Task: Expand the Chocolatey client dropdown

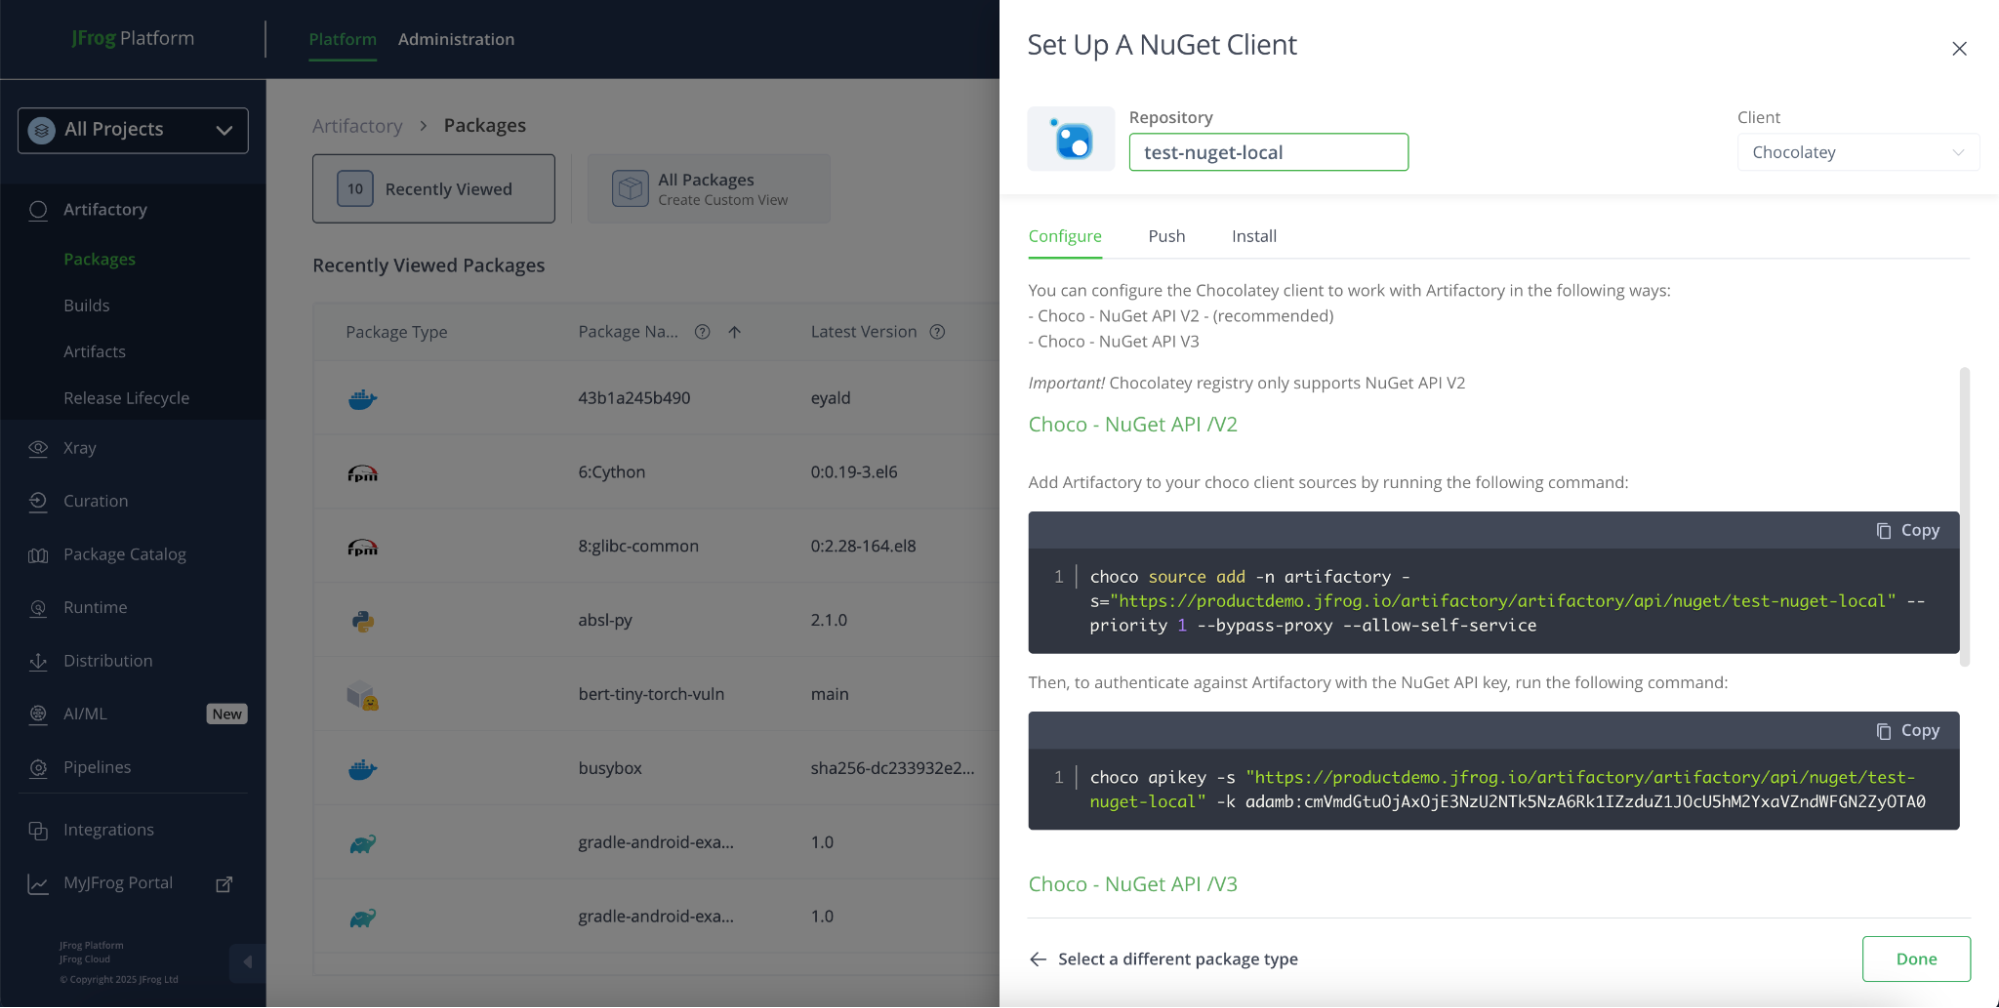Action: coord(1957,152)
